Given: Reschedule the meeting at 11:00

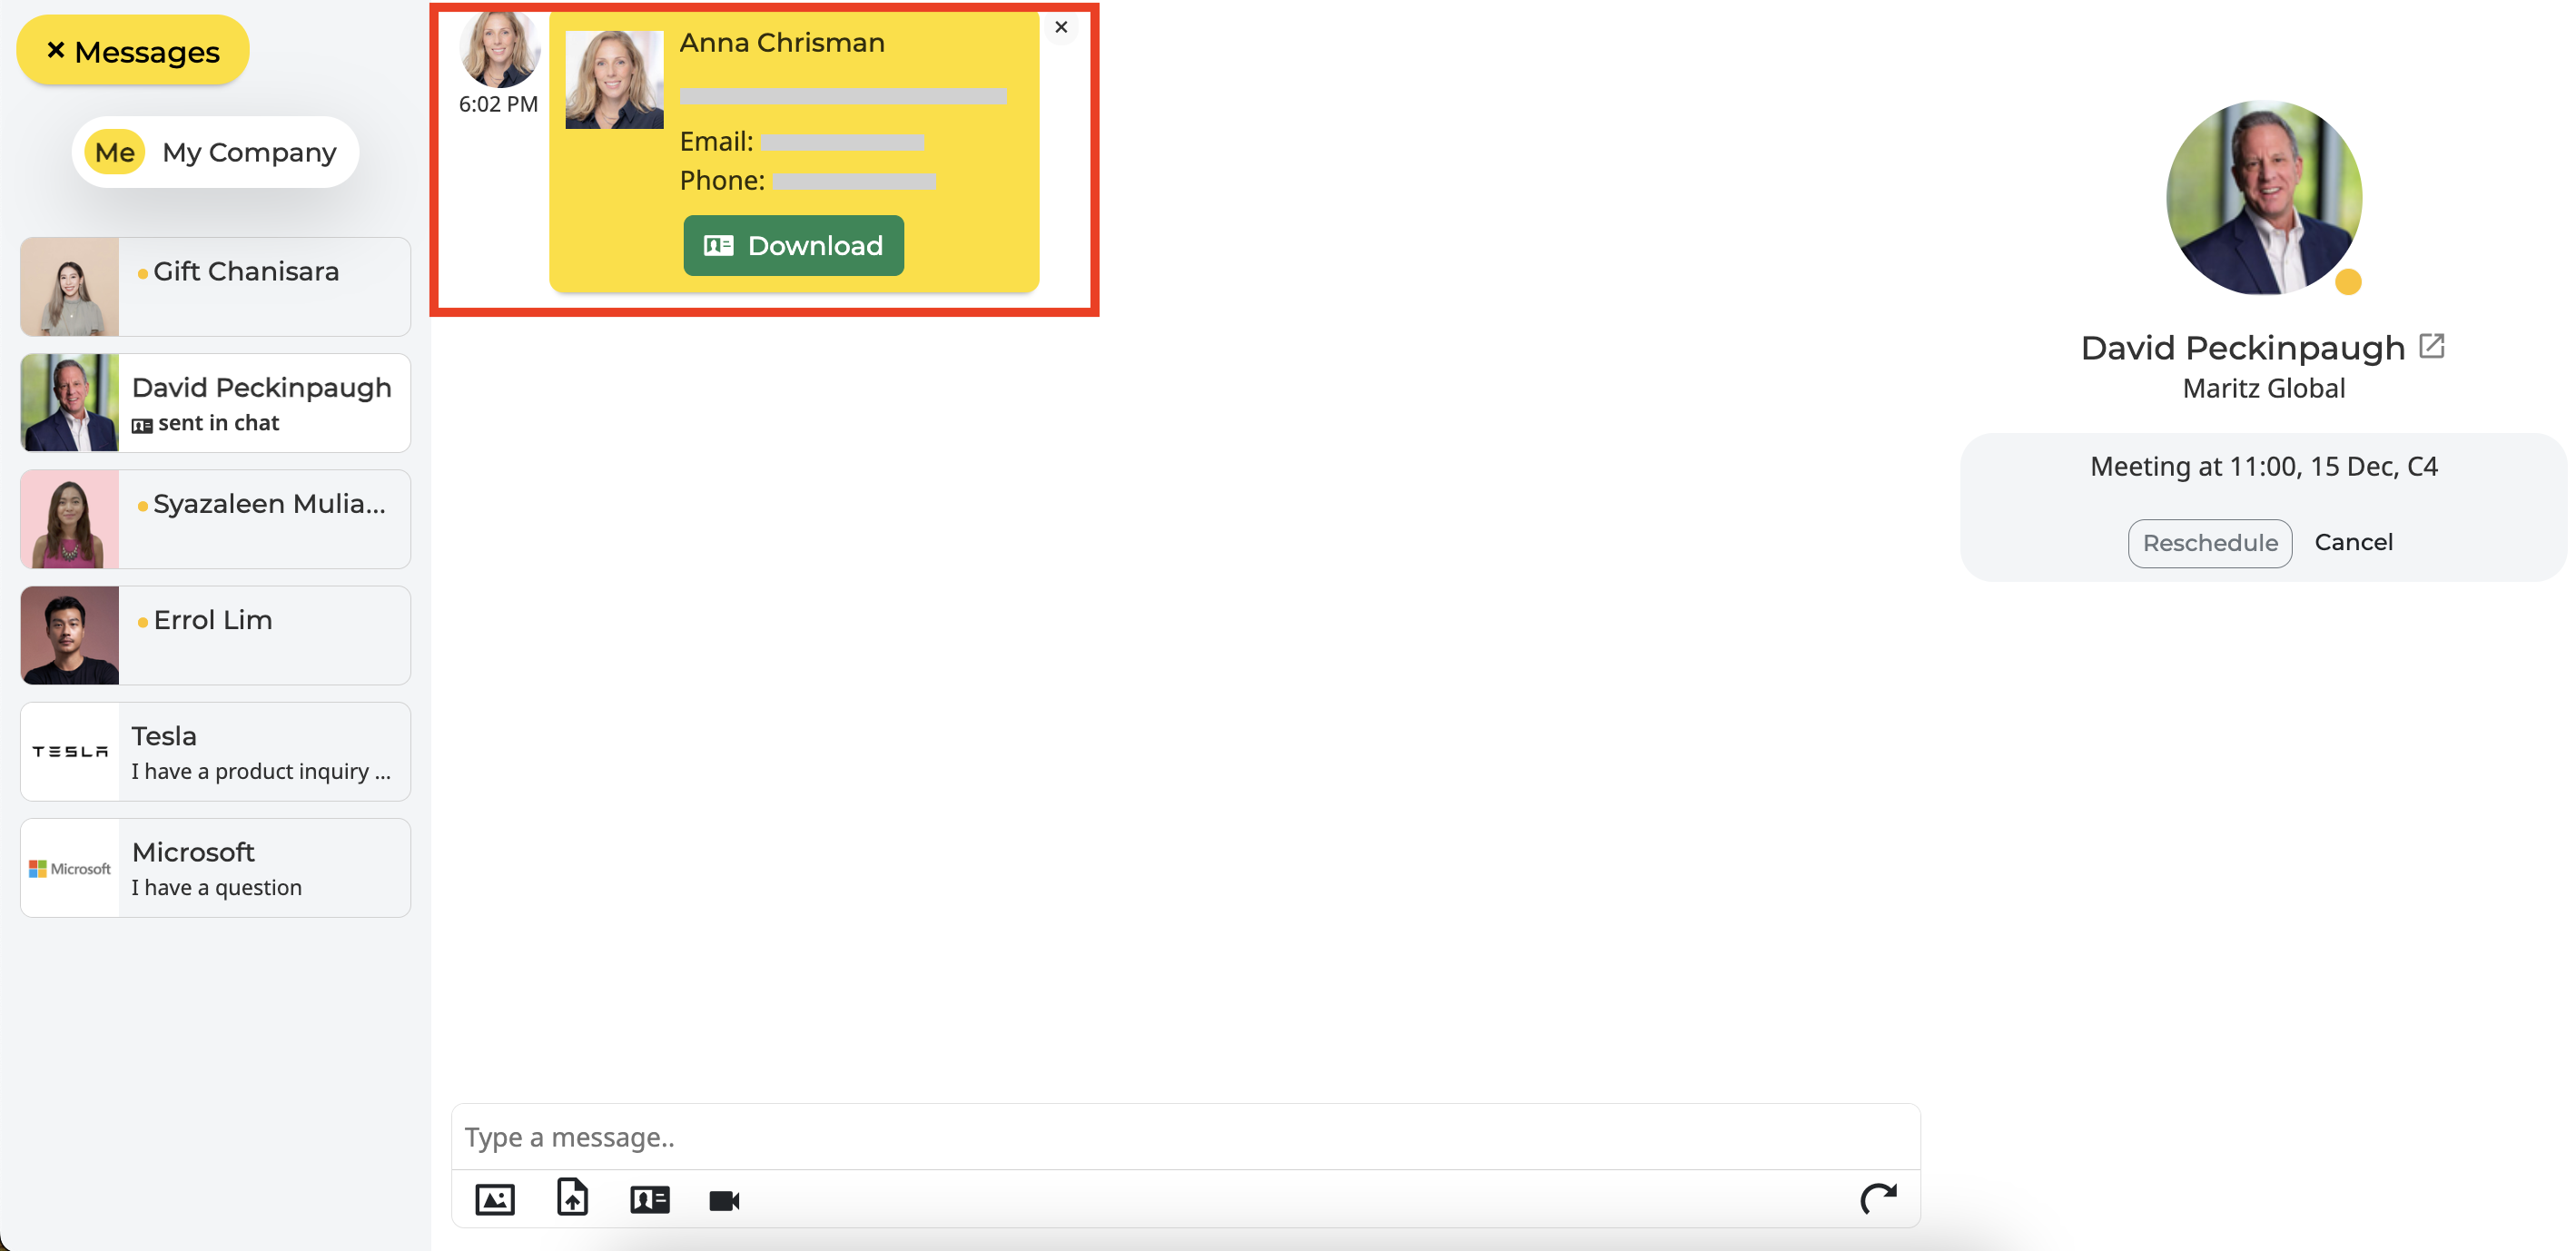Looking at the screenshot, I should tap(2209, 543).
